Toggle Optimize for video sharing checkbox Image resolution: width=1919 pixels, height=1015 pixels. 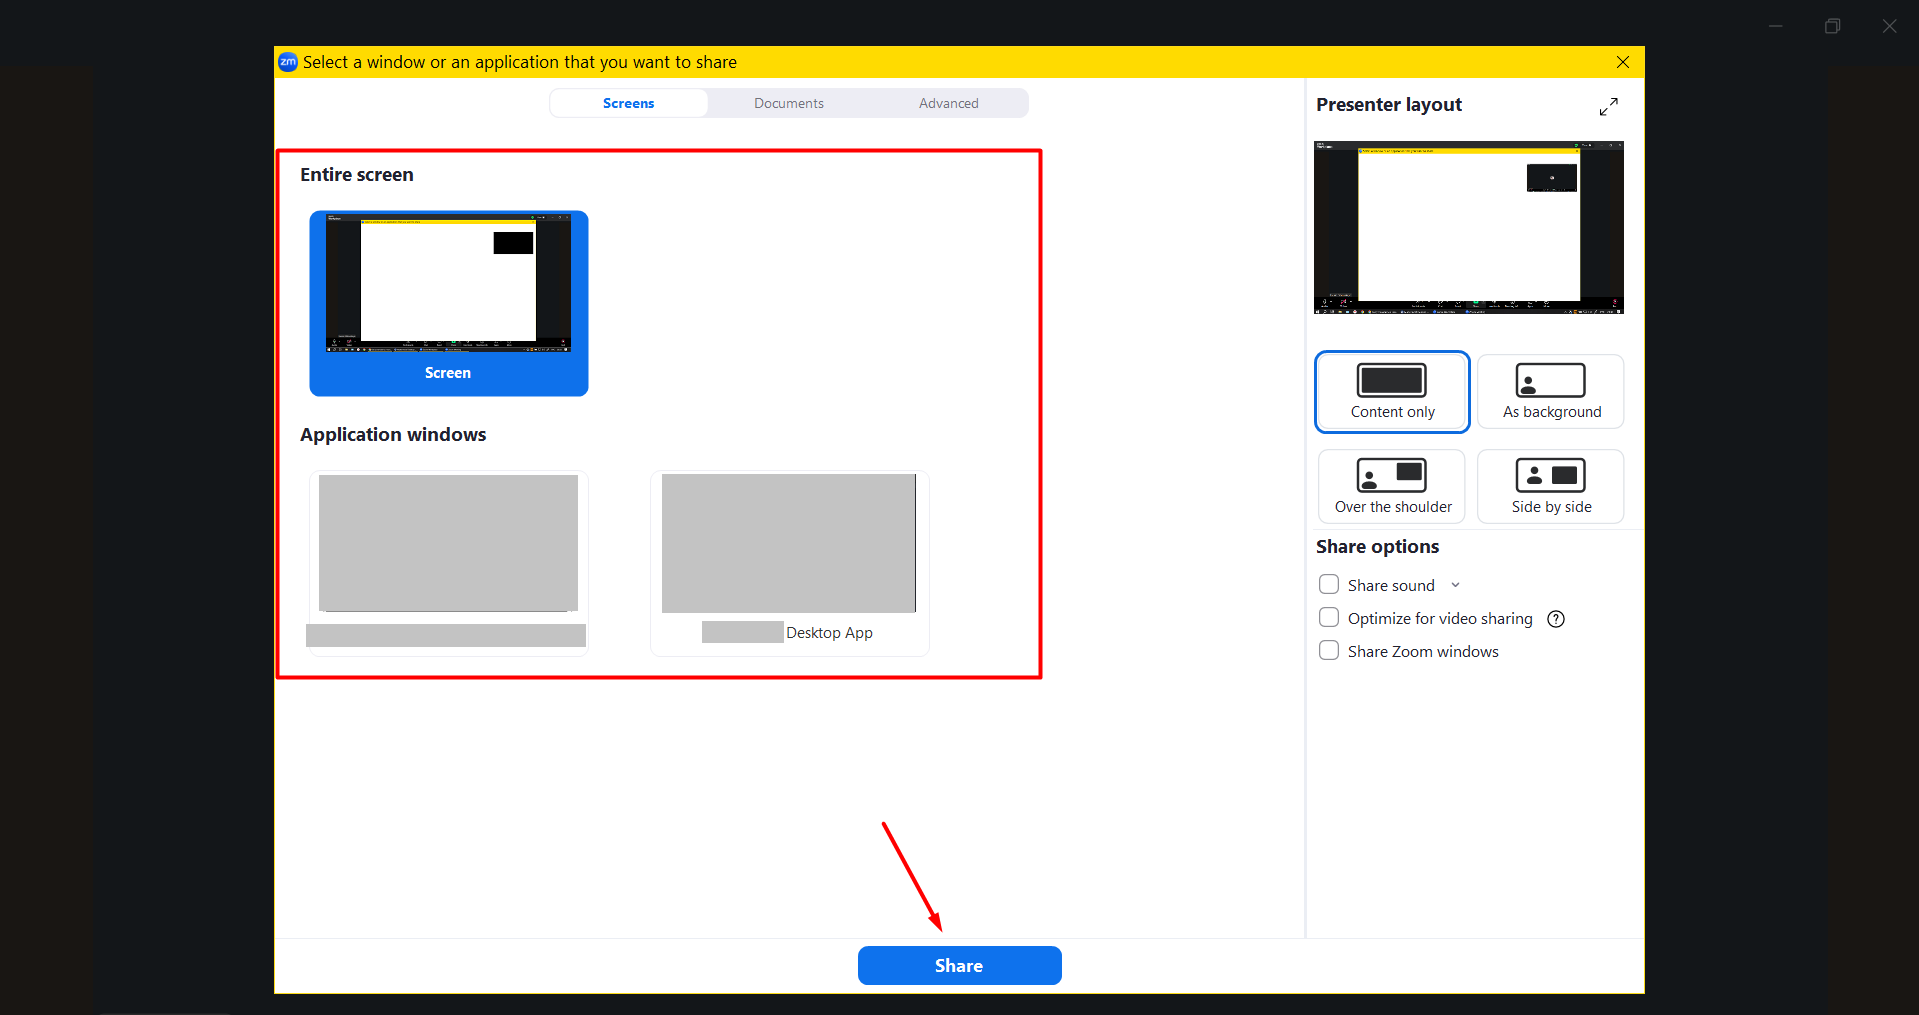1329,618
